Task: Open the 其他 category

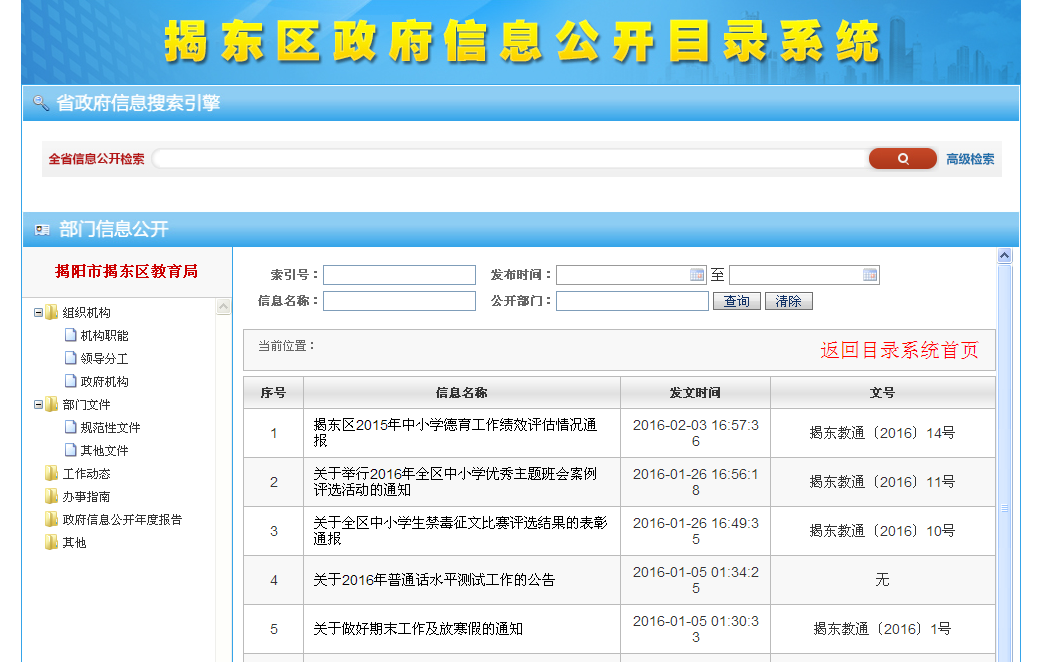Action: click(75, 542)
